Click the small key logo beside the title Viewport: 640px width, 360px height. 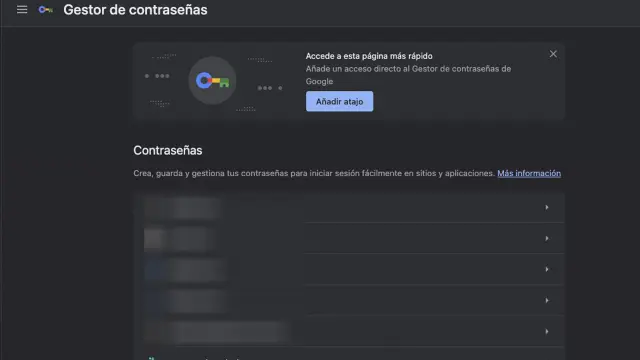45,10
